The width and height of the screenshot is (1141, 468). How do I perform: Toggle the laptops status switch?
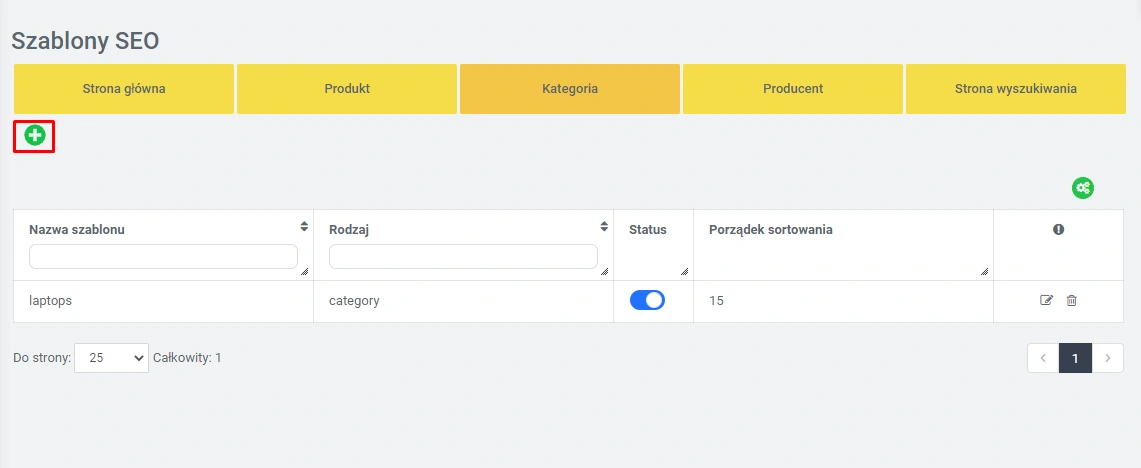tap(647, 300)
